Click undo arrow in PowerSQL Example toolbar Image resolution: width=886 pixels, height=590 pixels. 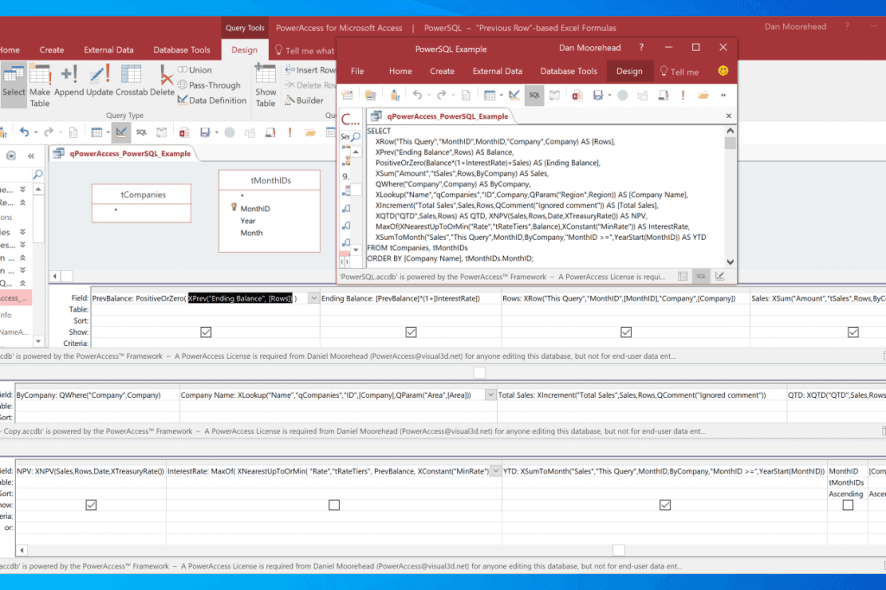coord(418,95)
